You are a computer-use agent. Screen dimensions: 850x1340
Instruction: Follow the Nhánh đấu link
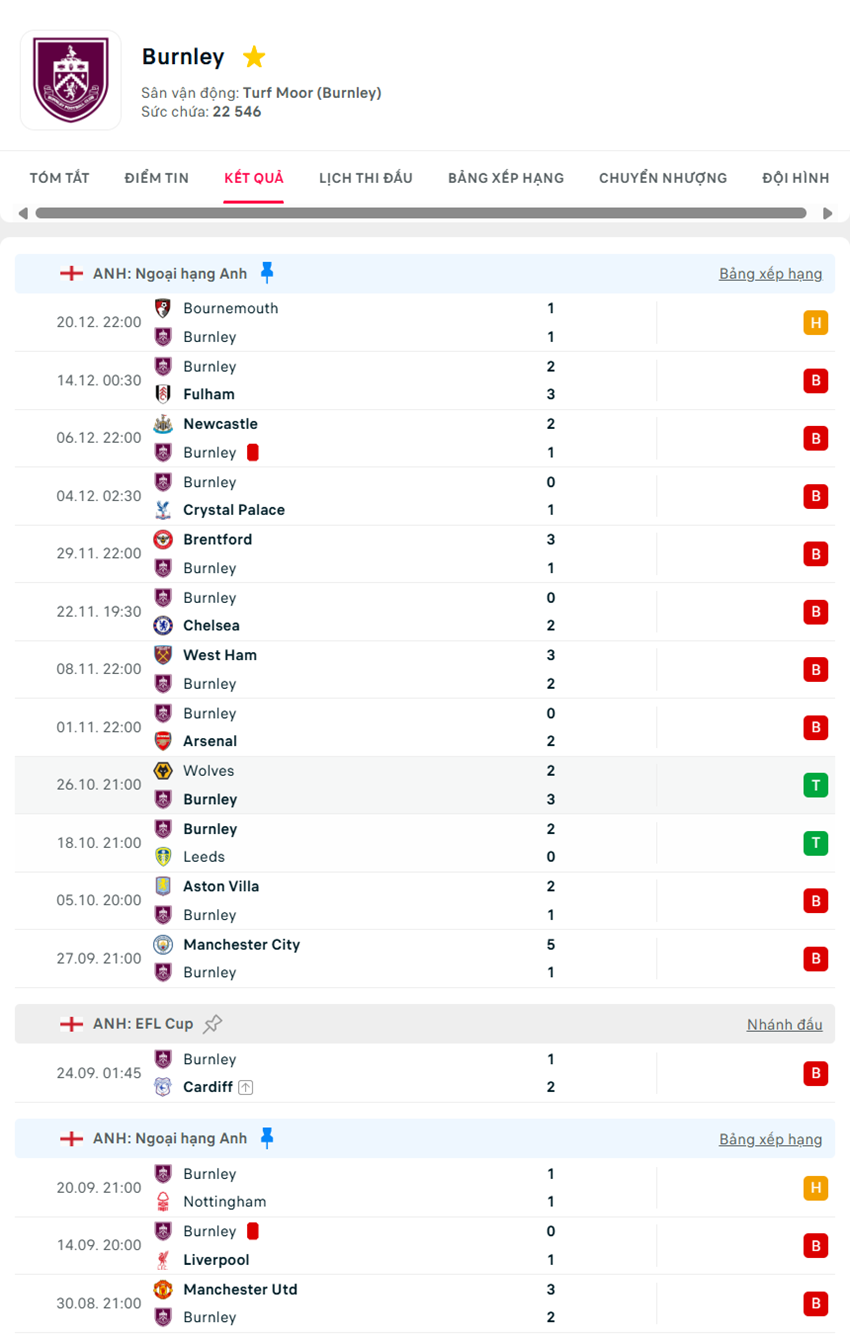point(784,1023)
